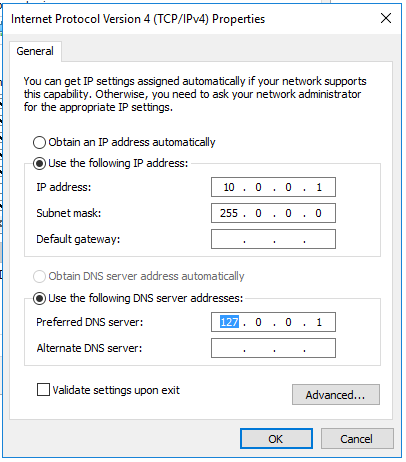406x462 pixels.
Task: Click the second octet of IP address
Action: [258, 187]
